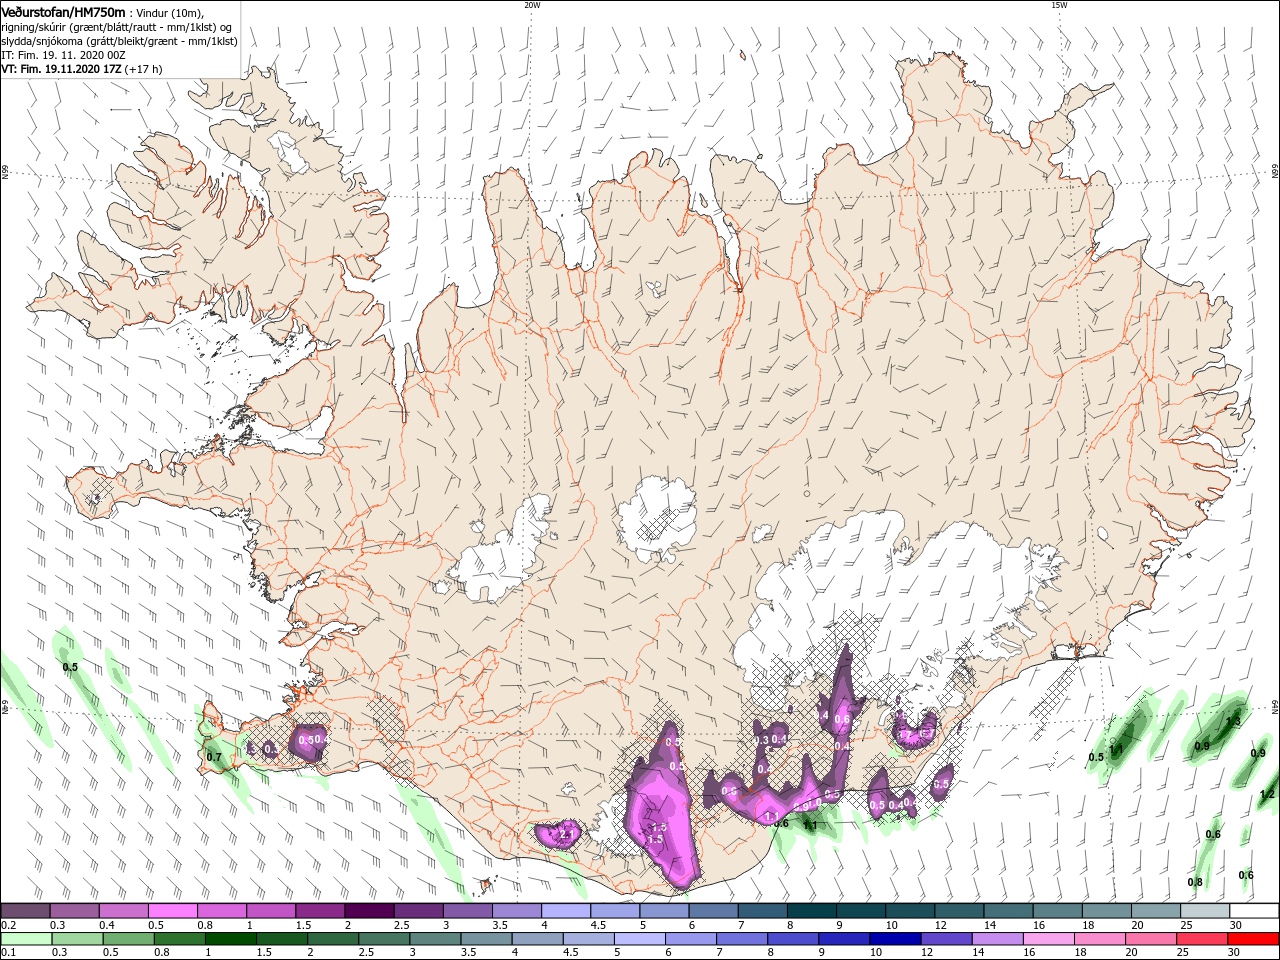Select lower-scale swatch labeled 2.5
Viewport: 1280px width, 960px height.
point(384,939)
